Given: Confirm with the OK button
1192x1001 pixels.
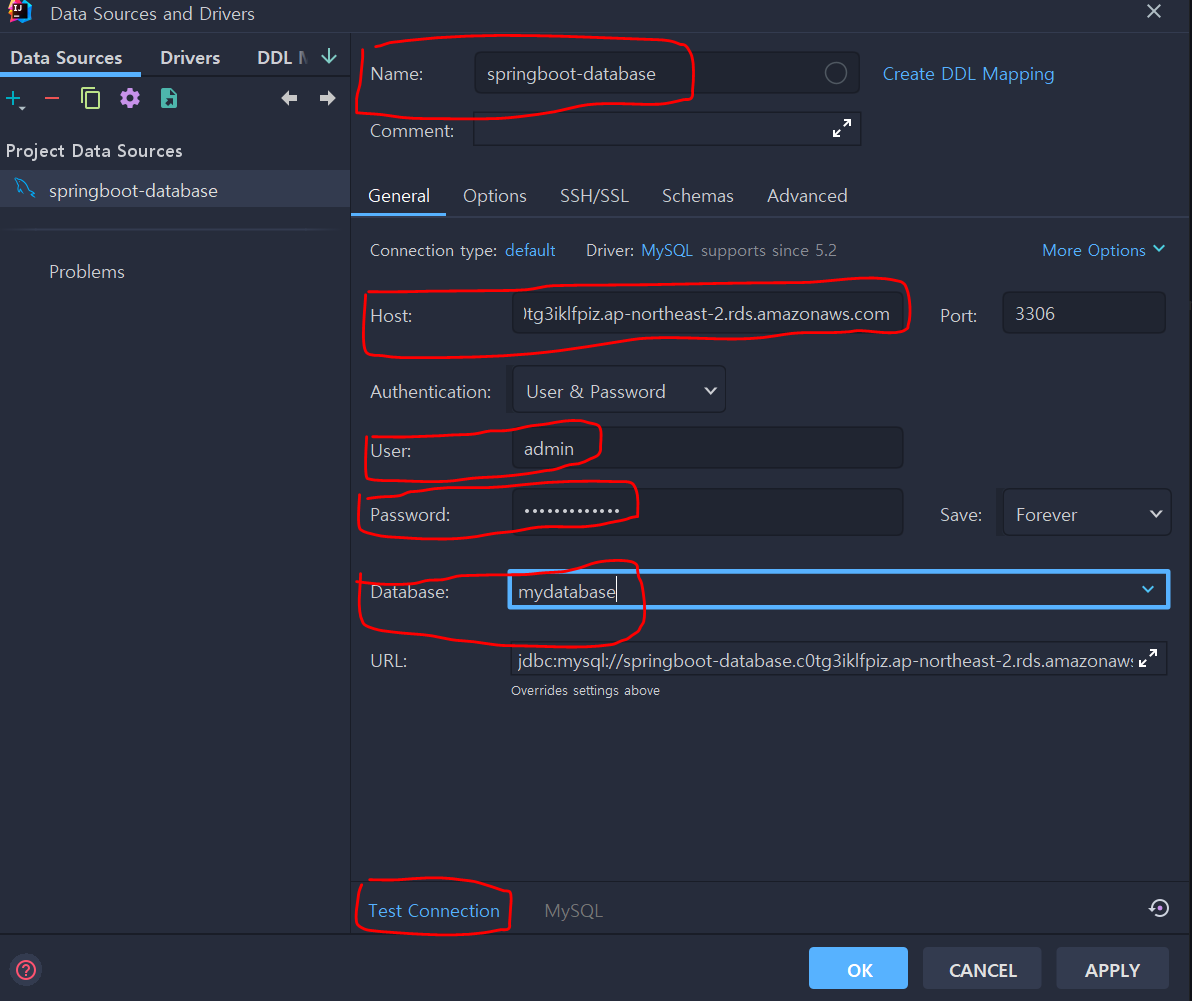Looking at the screenshot, I should [x=858, y=968].
